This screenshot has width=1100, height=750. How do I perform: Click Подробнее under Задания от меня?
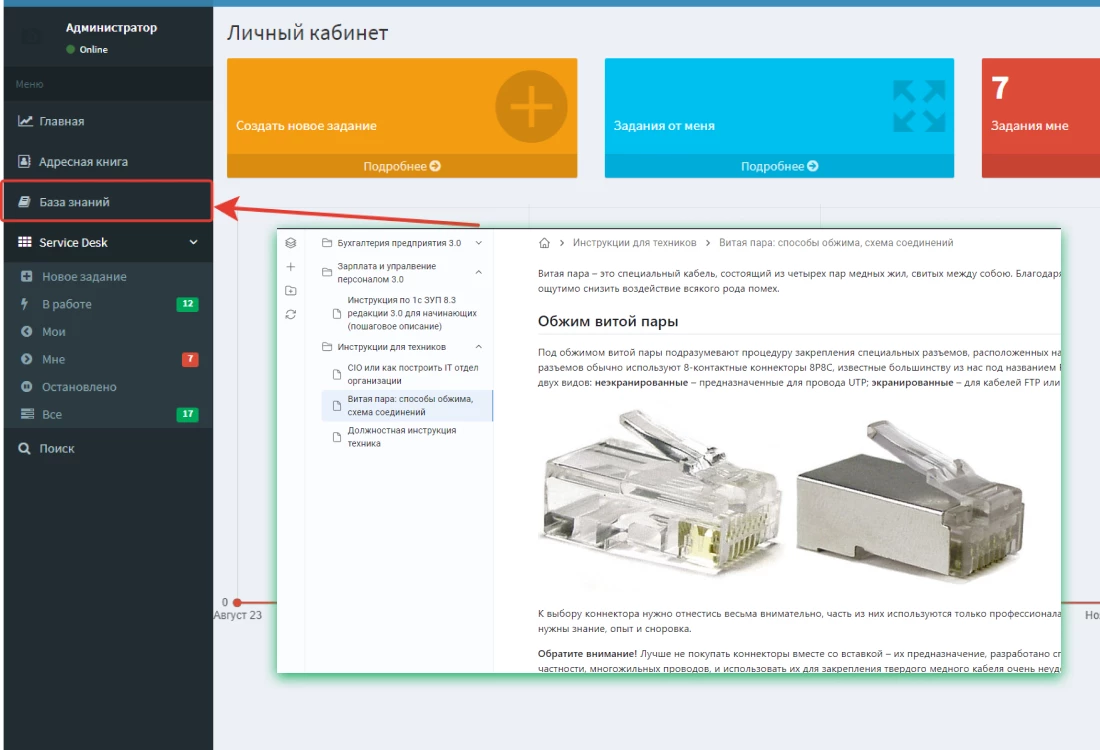(779, 166)
